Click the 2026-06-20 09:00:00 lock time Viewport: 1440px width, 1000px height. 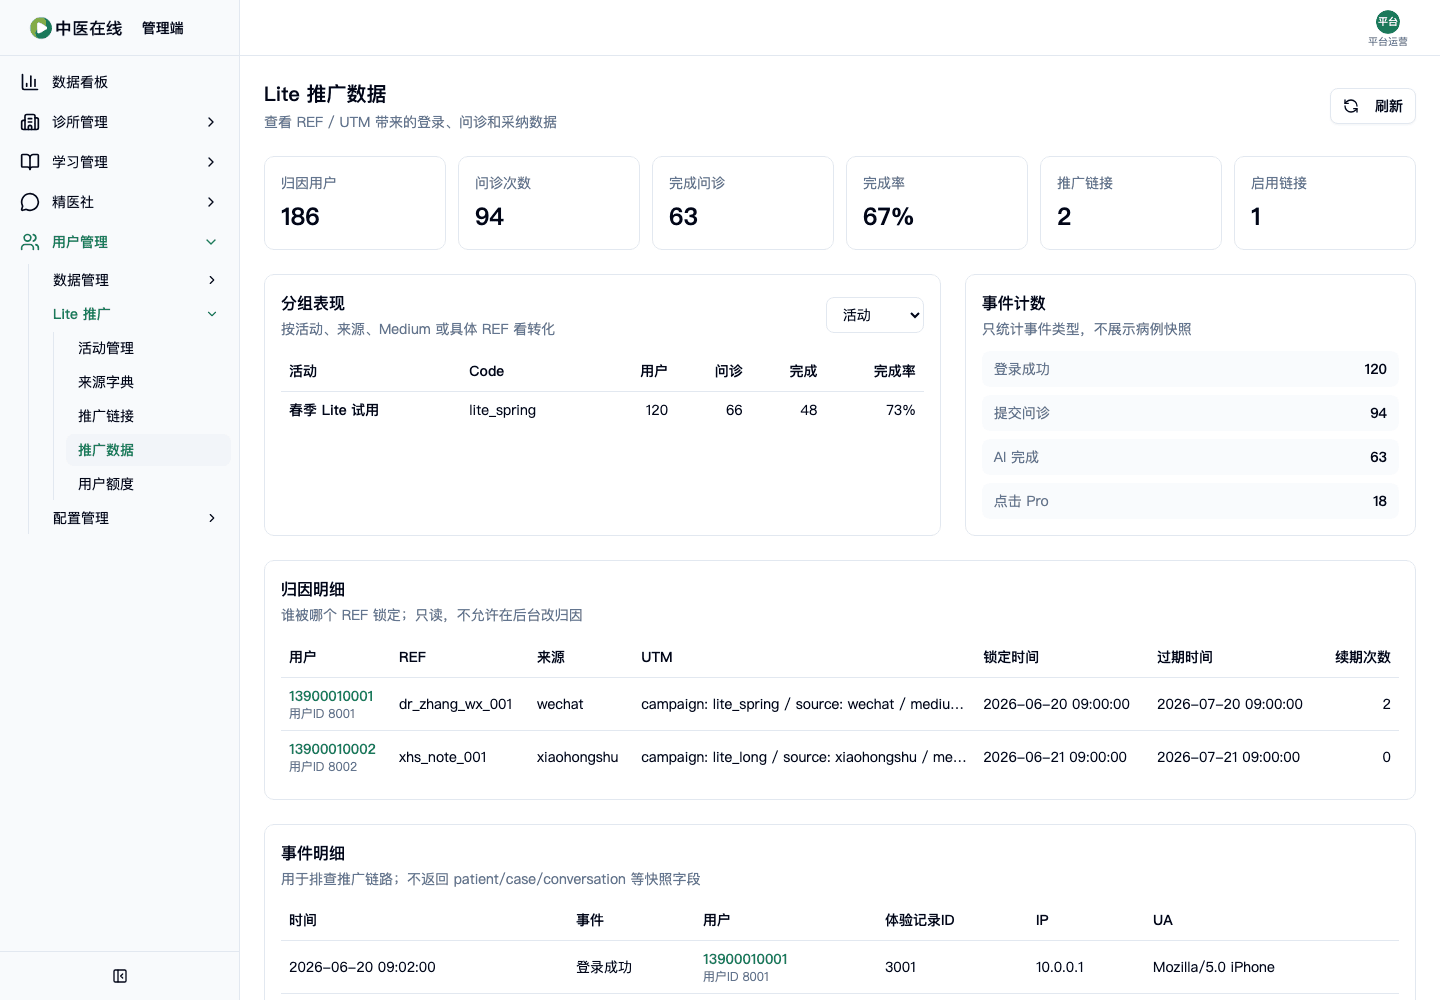tap(1056, 704)
